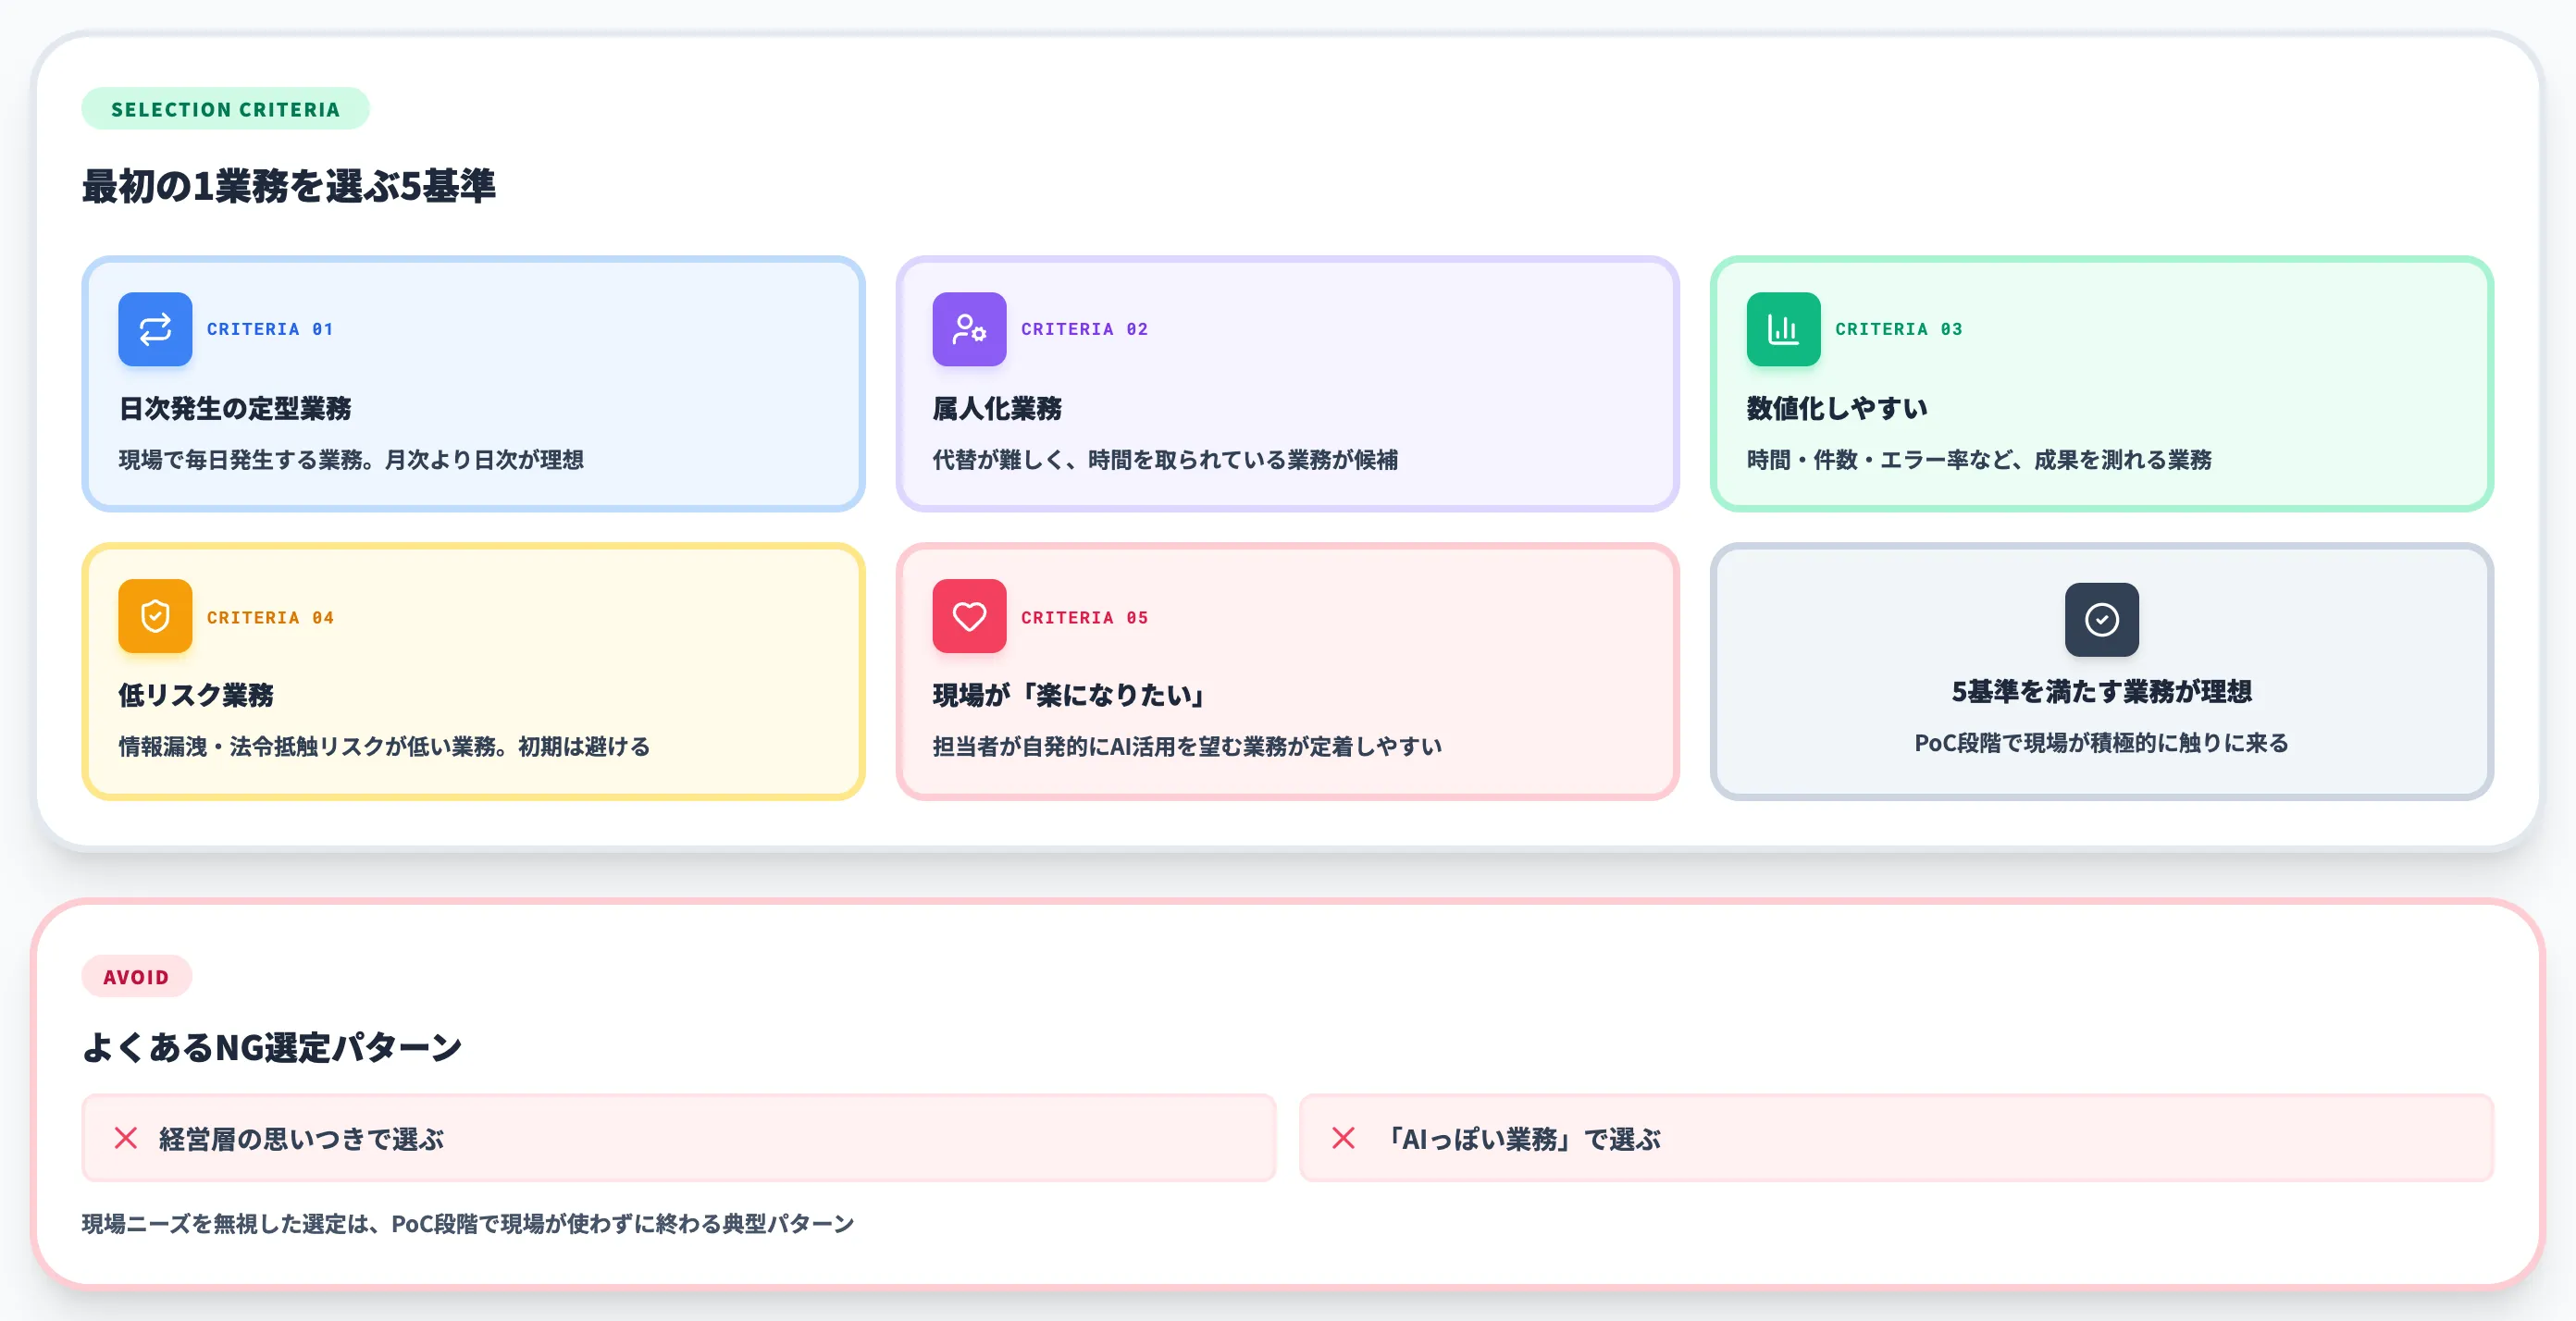Click the note 現場ニーズを無視した選定は、PoC段階で…
2576x1321 pixels.
(x=468, y=1224)
